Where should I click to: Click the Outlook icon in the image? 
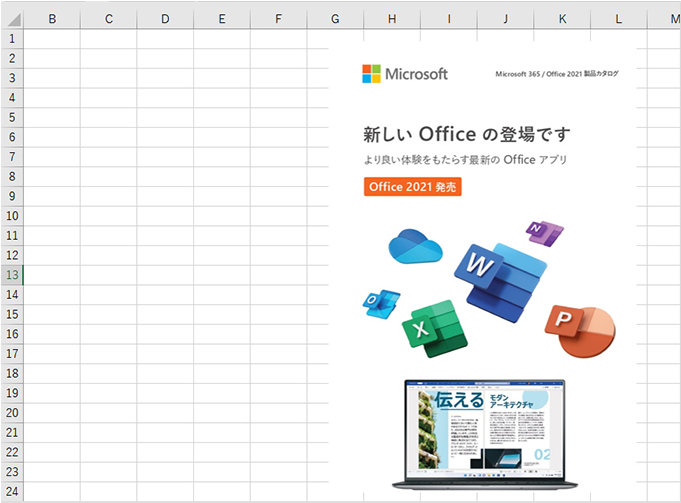(x=381, y=303)
